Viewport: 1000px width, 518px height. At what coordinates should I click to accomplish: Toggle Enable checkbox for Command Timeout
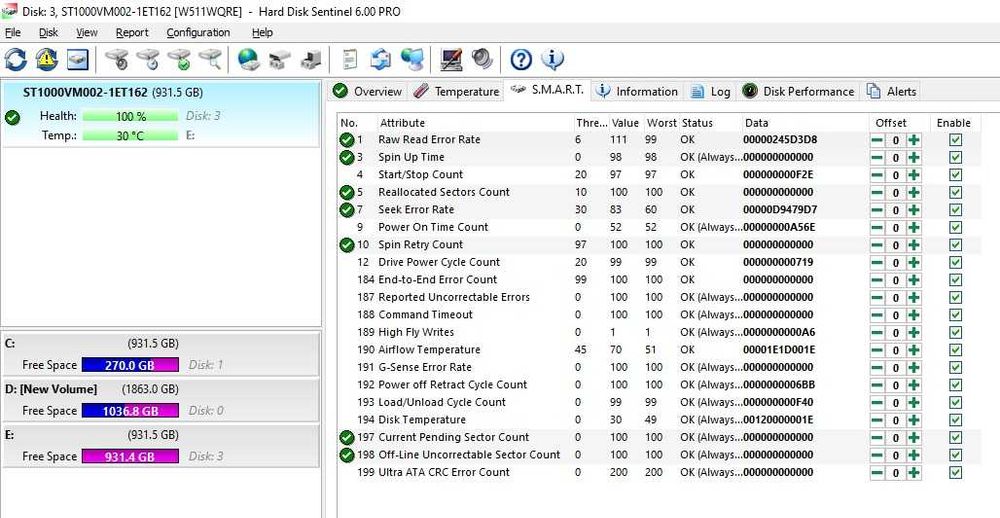(955, 315)
